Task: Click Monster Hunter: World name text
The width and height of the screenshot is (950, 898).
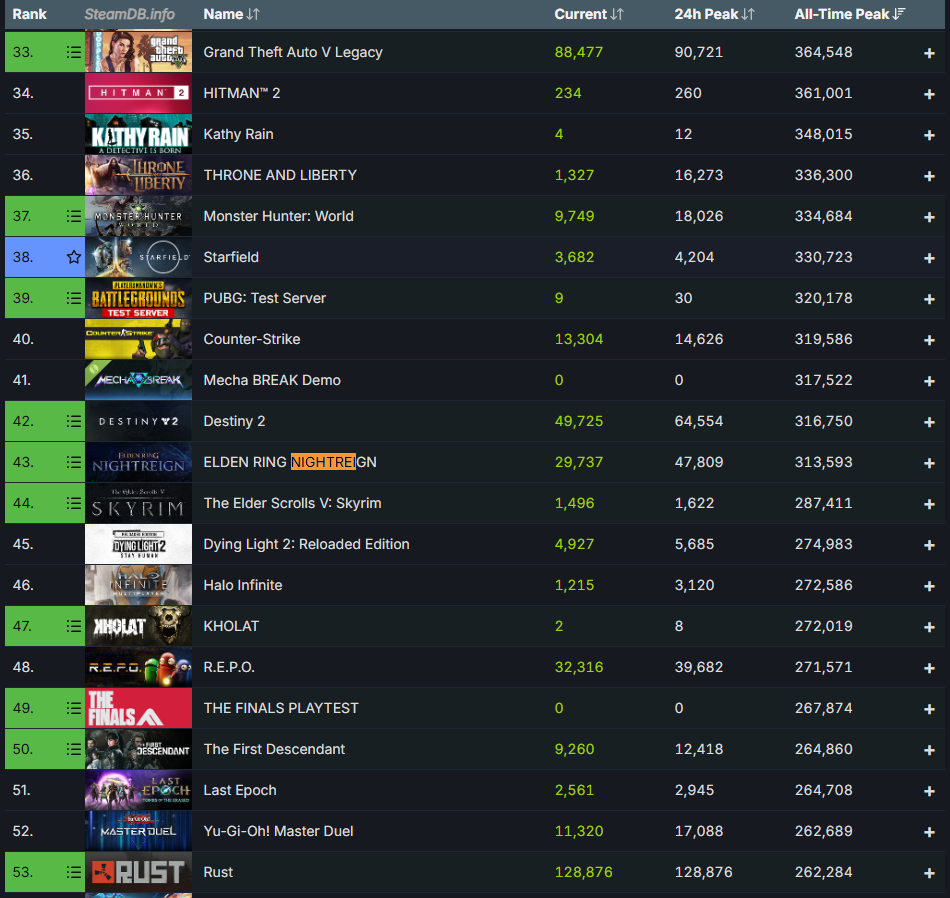Action: click(278, 216)
